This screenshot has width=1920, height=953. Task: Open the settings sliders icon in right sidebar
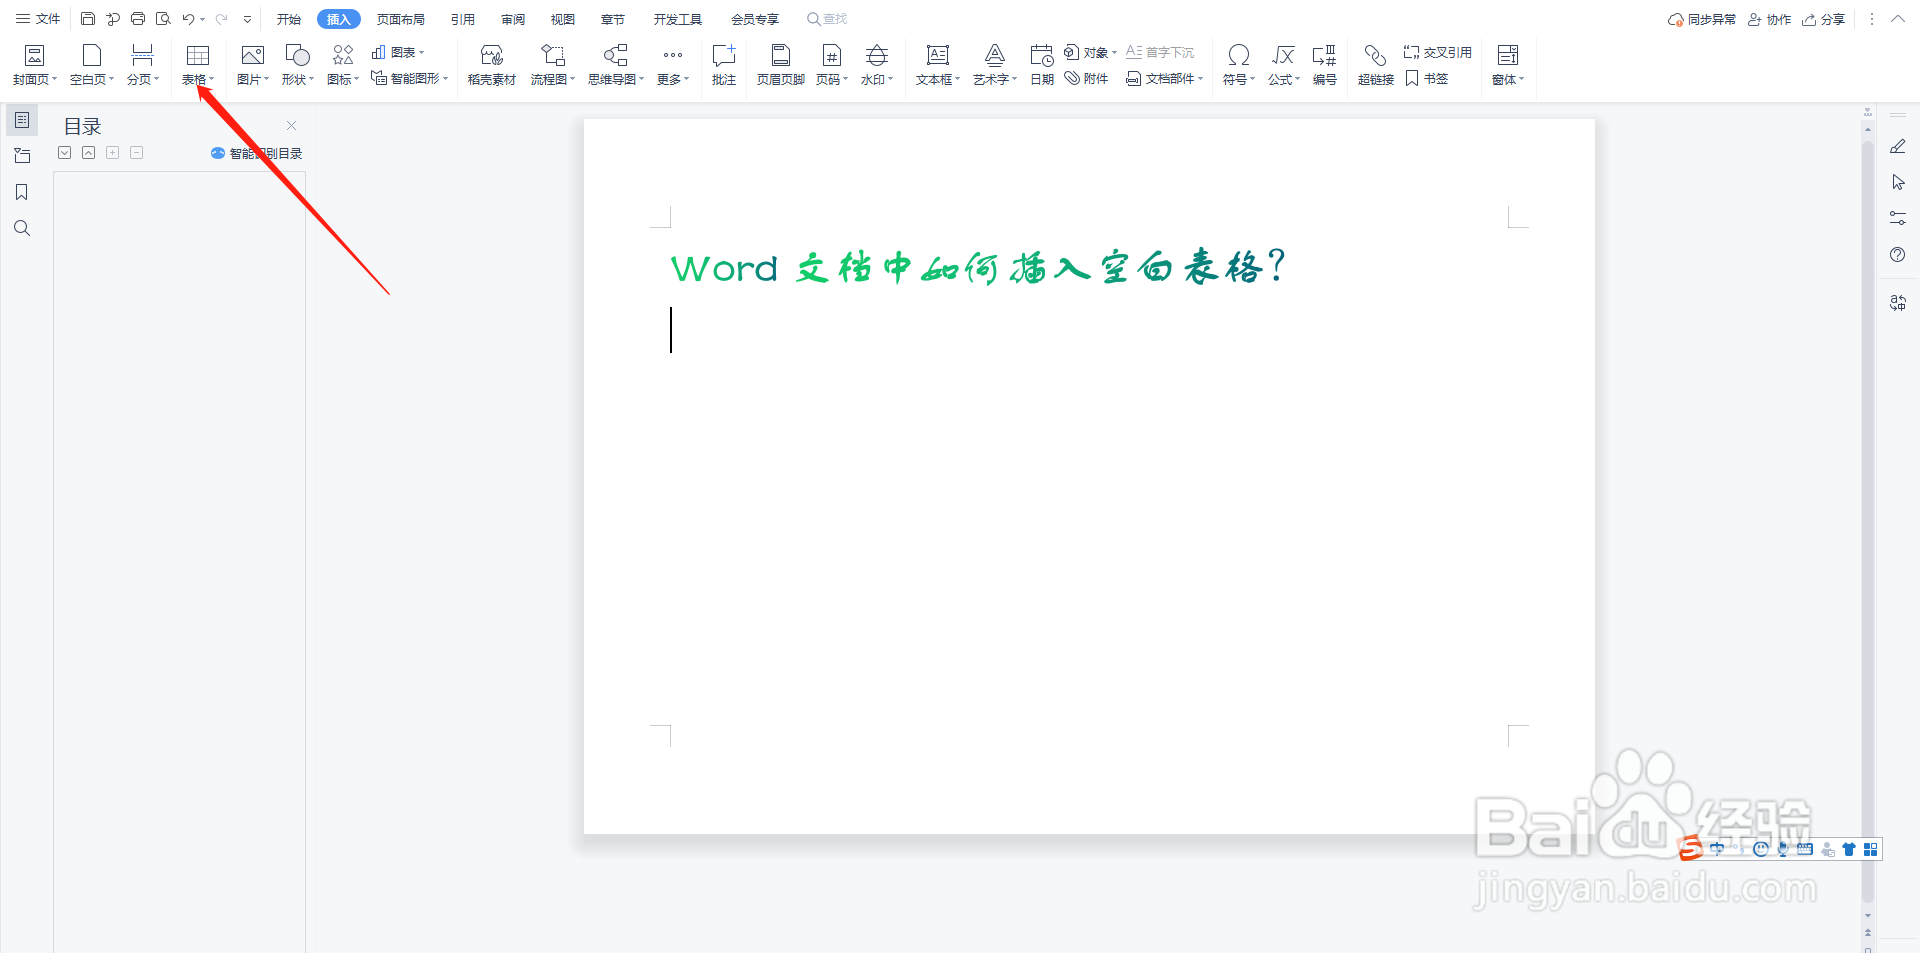(x=1898, y=218)
